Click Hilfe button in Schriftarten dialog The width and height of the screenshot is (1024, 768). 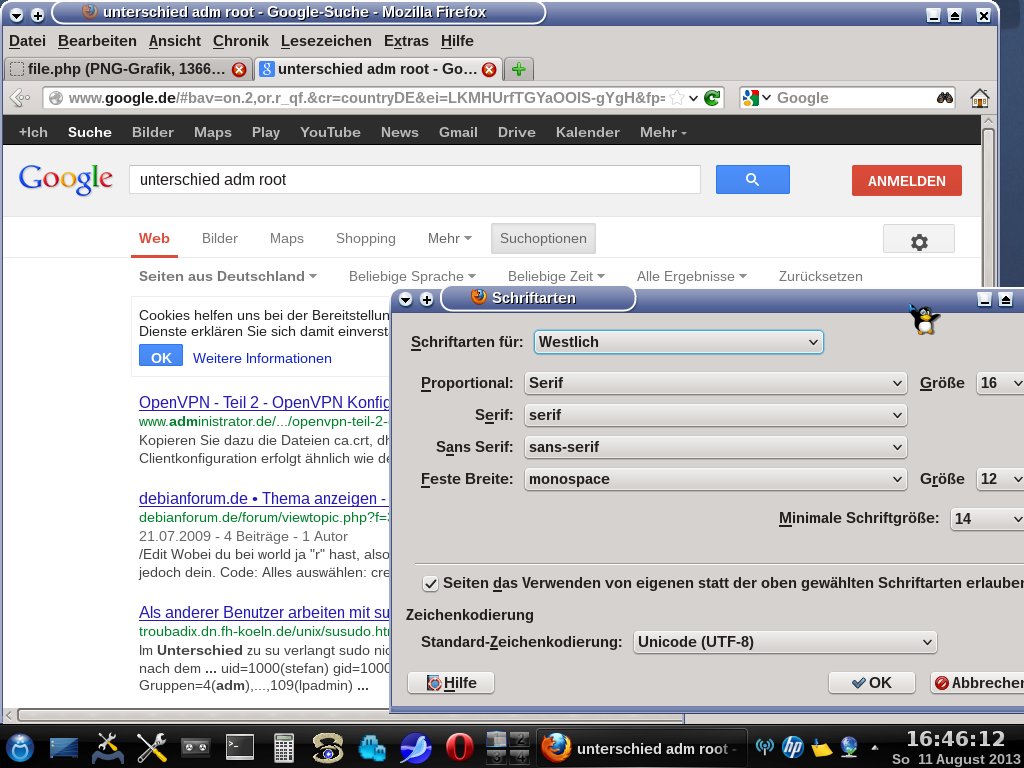[x=451, y=683]
